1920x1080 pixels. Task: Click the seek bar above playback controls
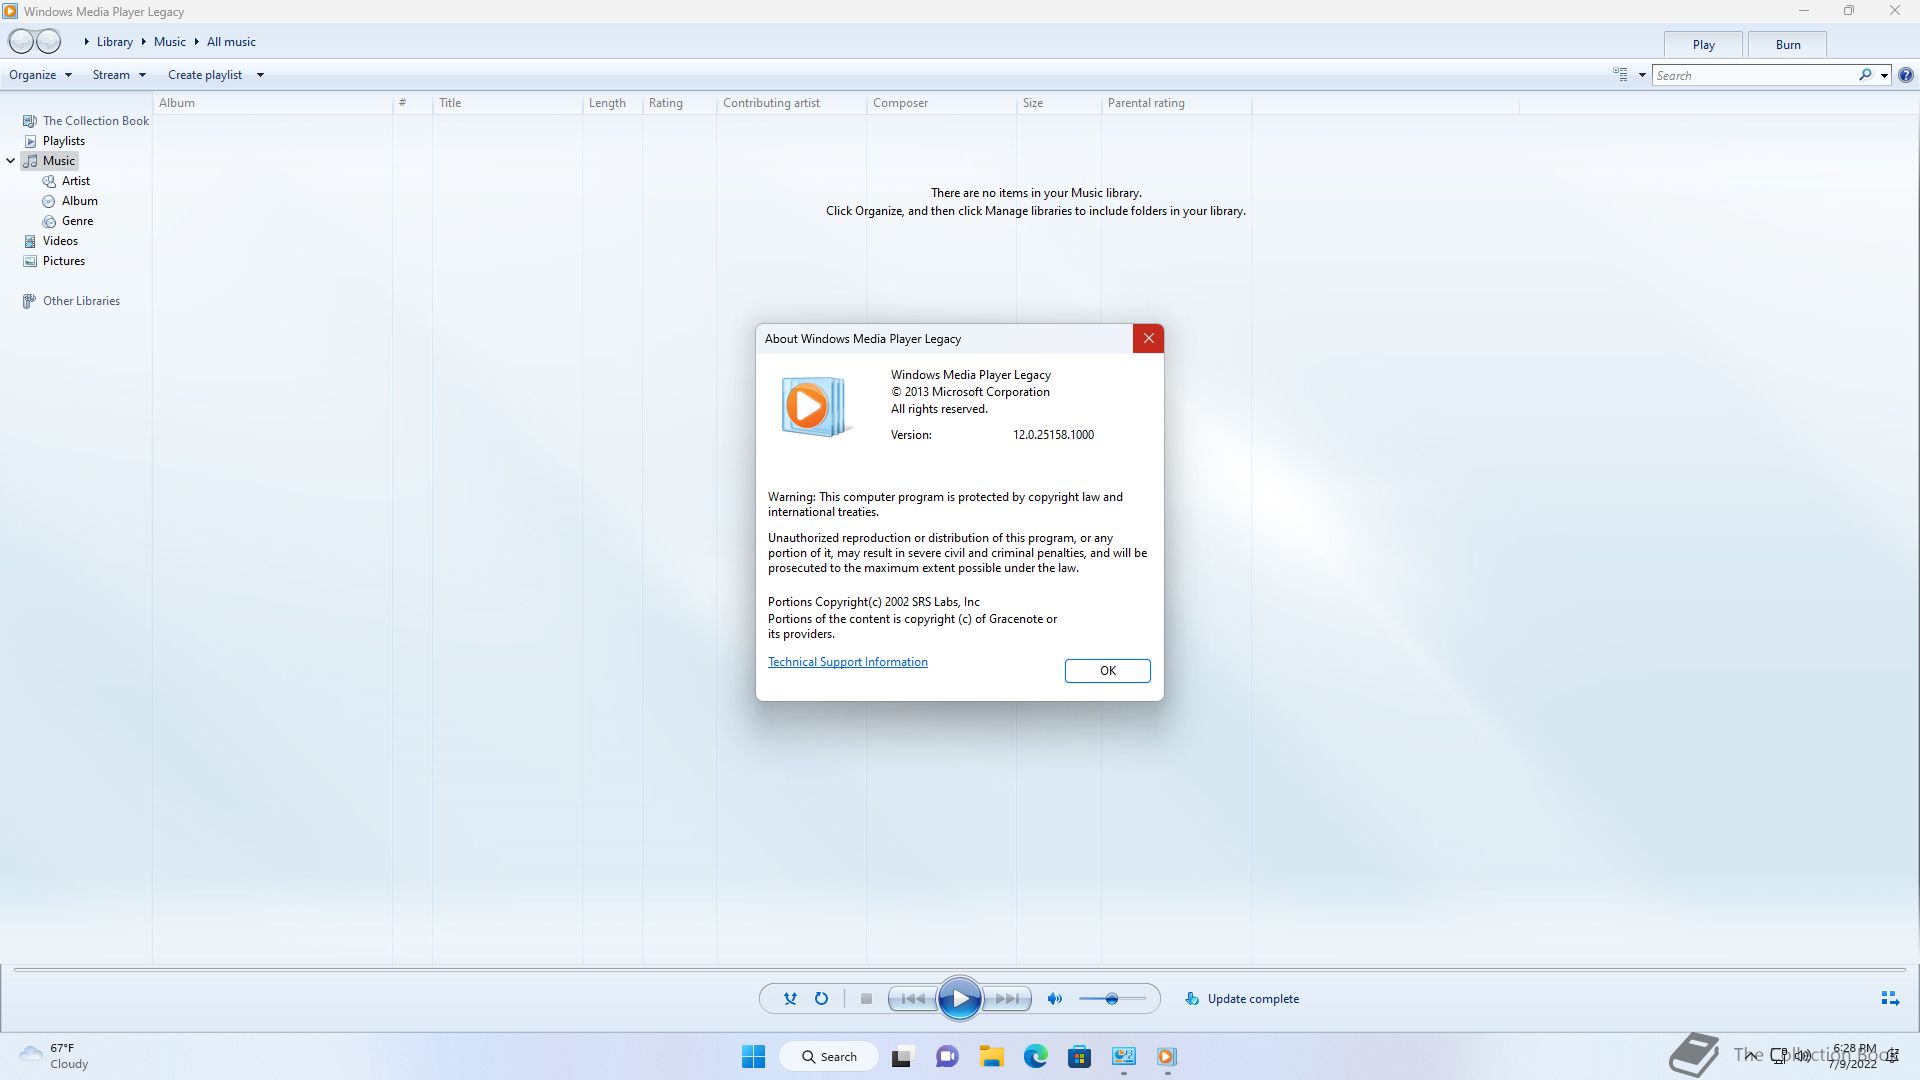(960, 970)
